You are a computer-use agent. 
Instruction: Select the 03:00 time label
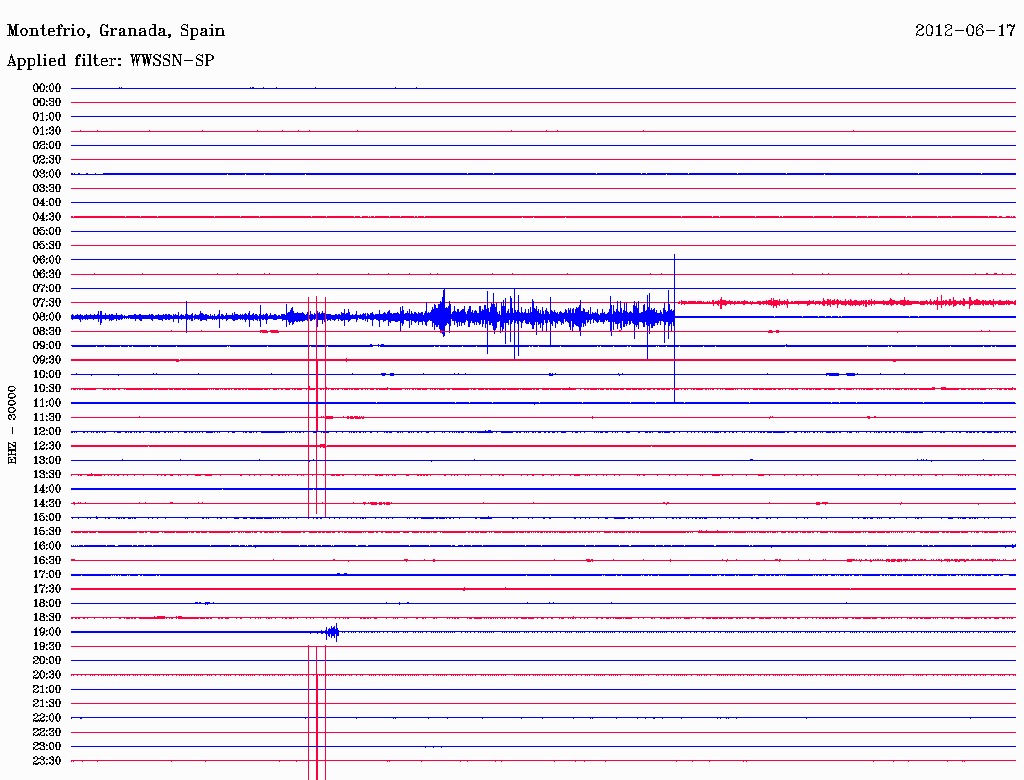(x=47, y=174)
